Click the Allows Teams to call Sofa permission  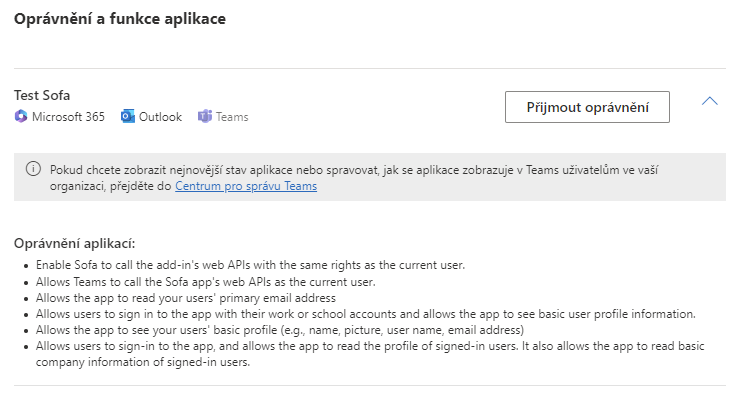[x=206, y=282]
